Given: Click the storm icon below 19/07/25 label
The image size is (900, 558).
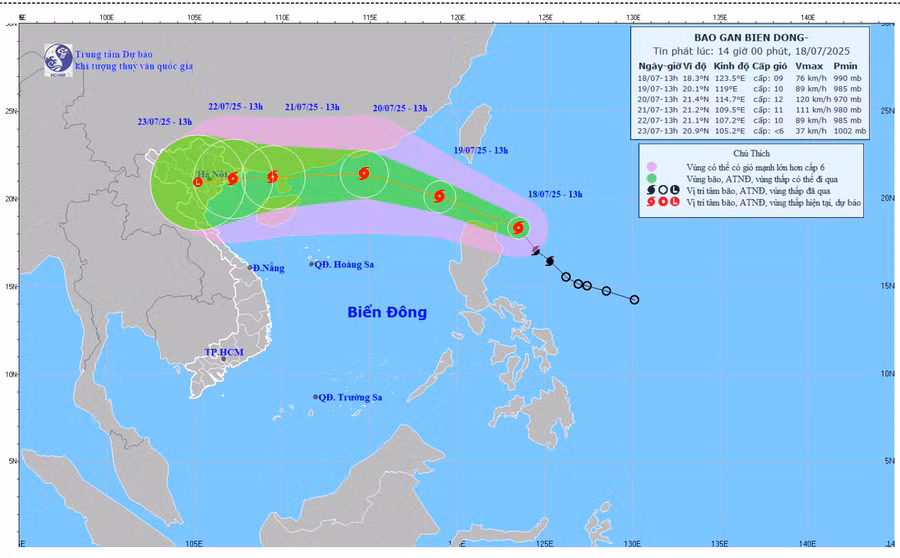Looking at the screenshot, I should point(439,196).
